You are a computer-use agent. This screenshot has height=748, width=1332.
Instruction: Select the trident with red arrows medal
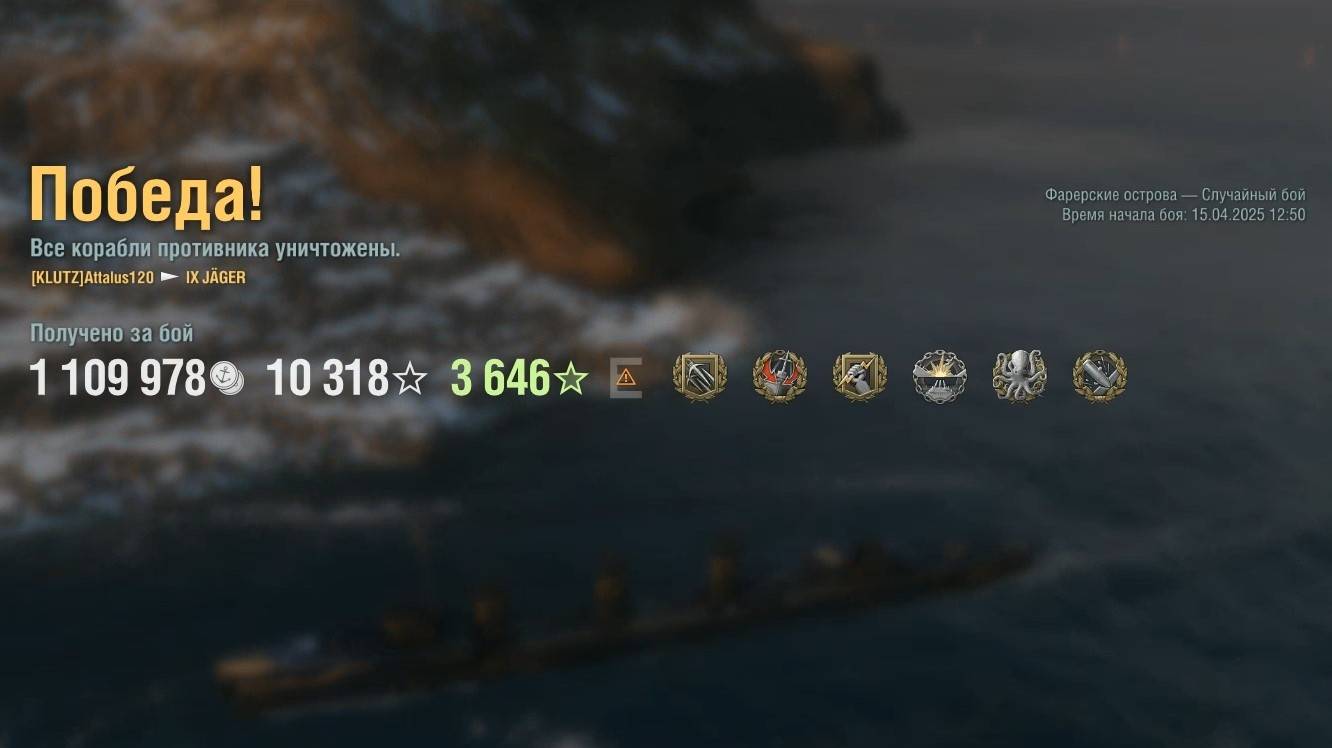click(779, 377)
